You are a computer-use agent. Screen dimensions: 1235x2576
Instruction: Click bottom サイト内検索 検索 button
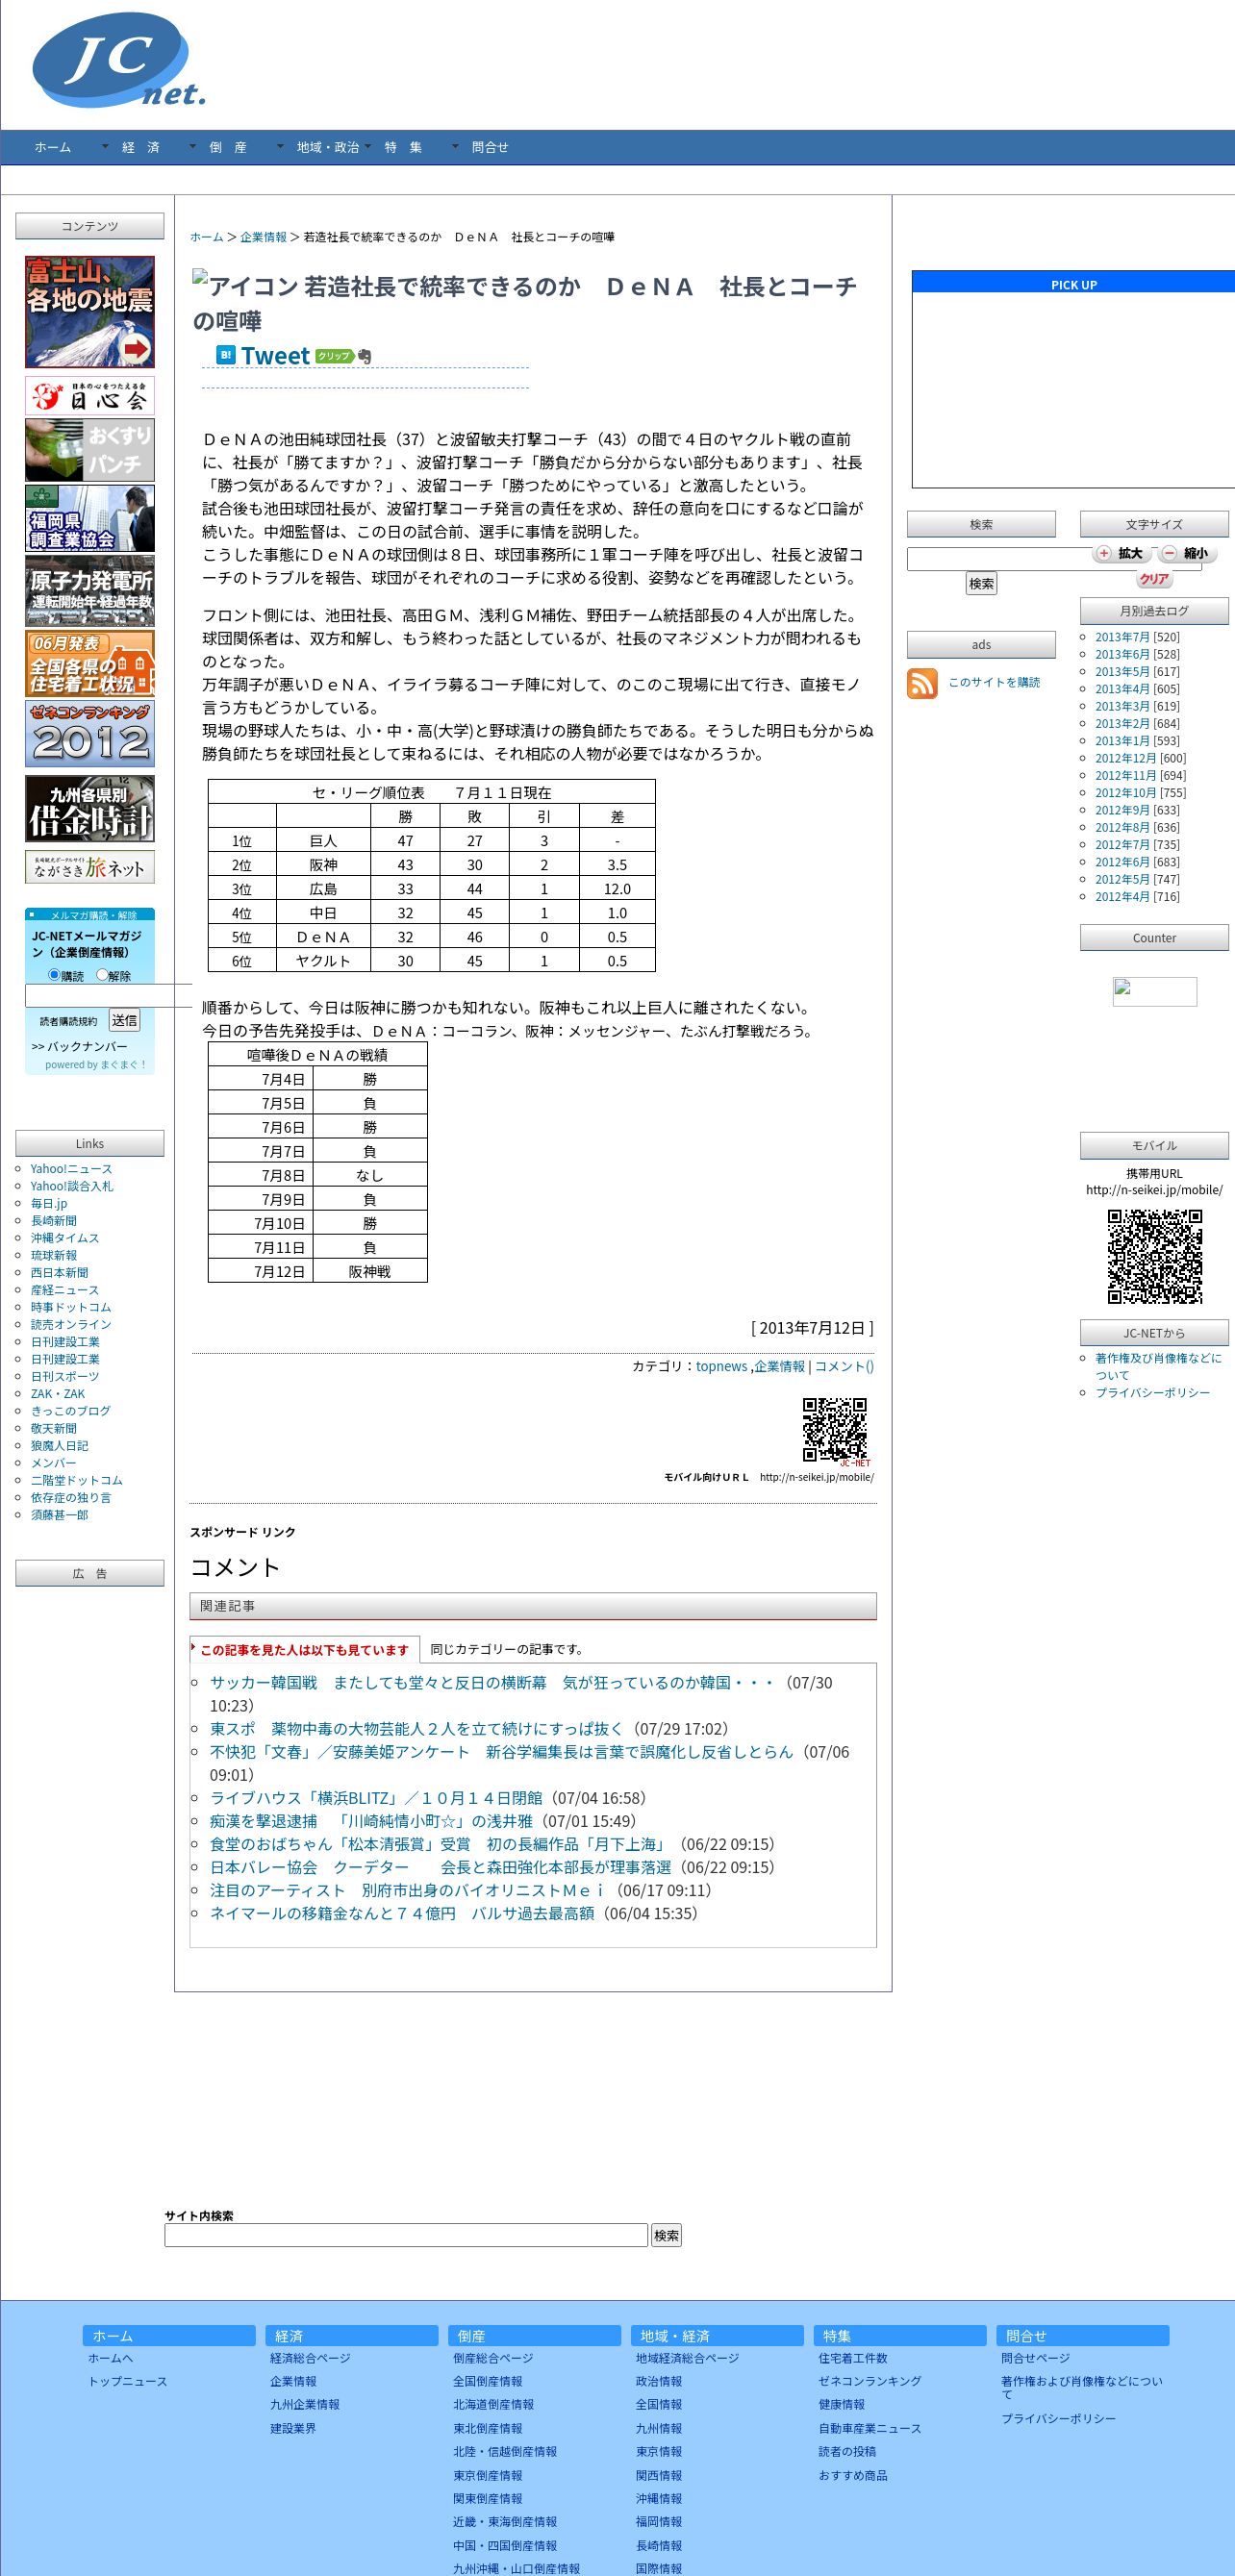[x=666, y=2235]
